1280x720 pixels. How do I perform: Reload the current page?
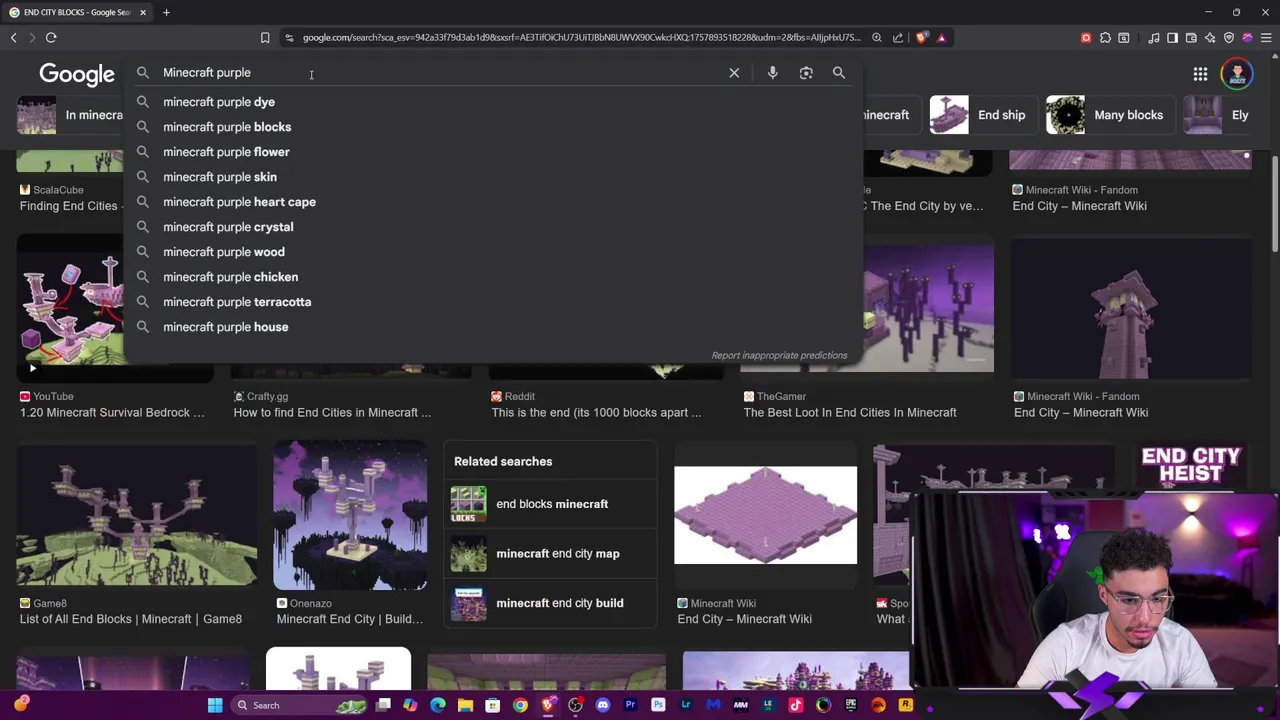pos(51,38)
